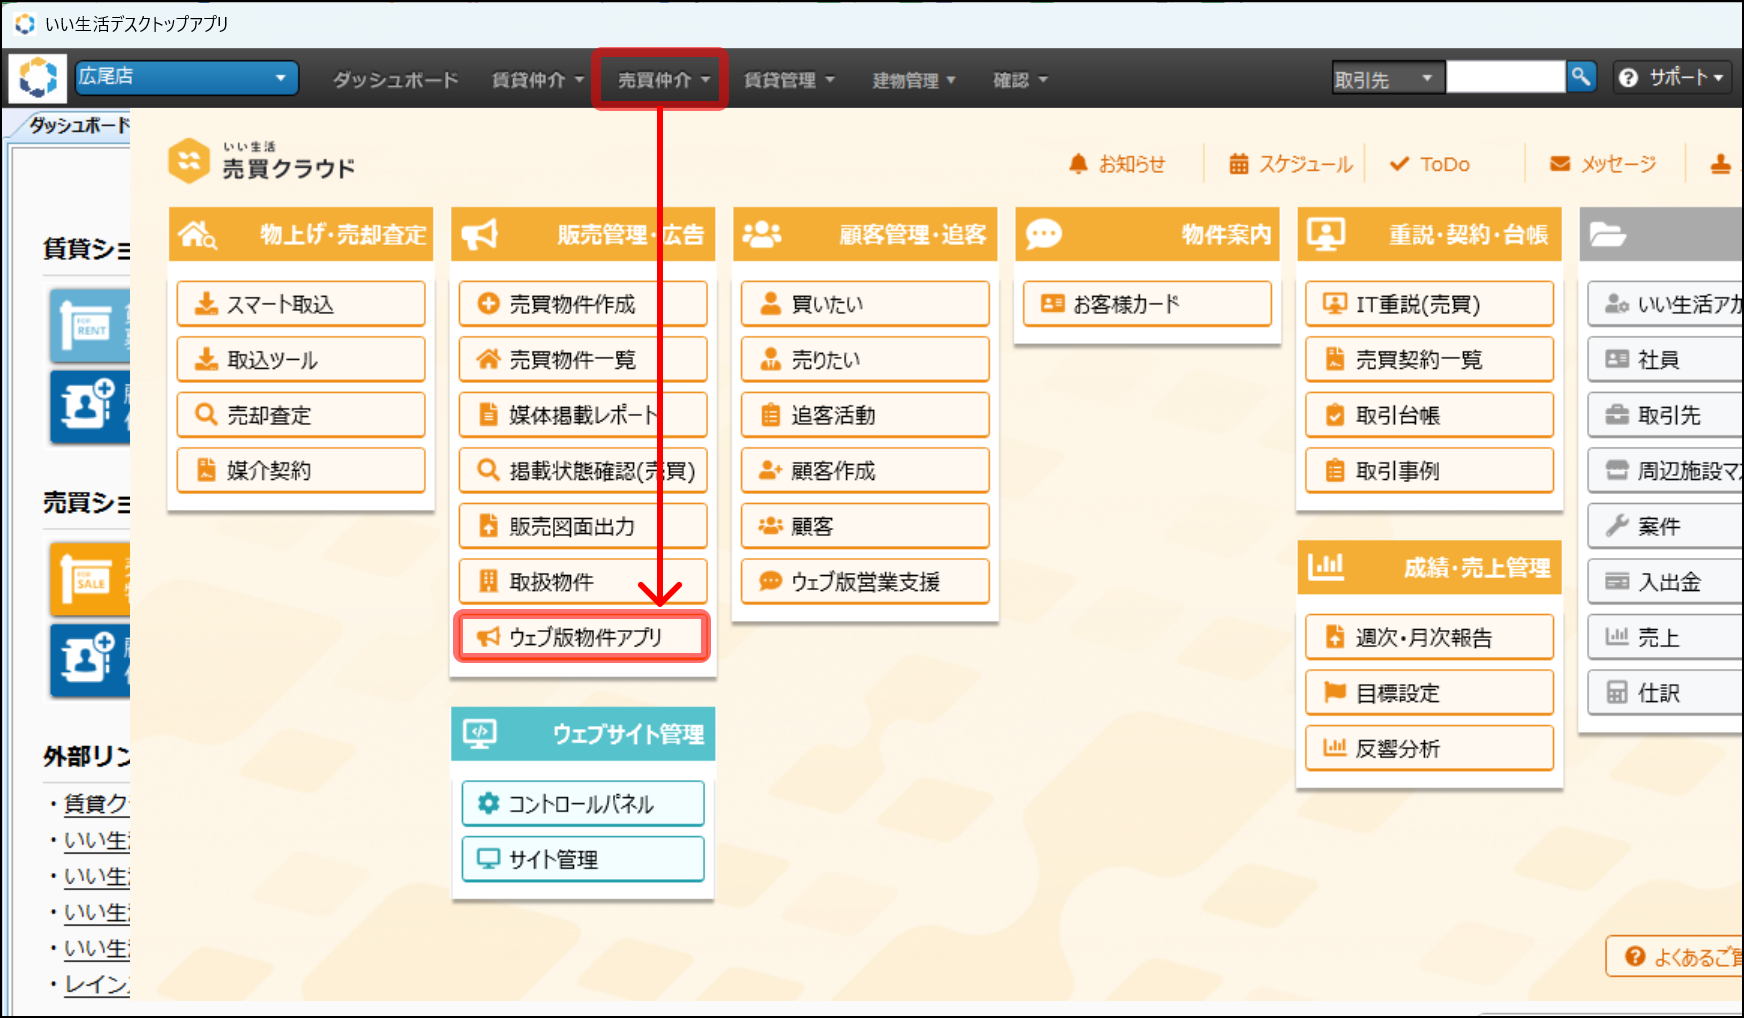Open お客様カード
The height and width of the screenshot is (1018, 1744).
coord(1147,304)
